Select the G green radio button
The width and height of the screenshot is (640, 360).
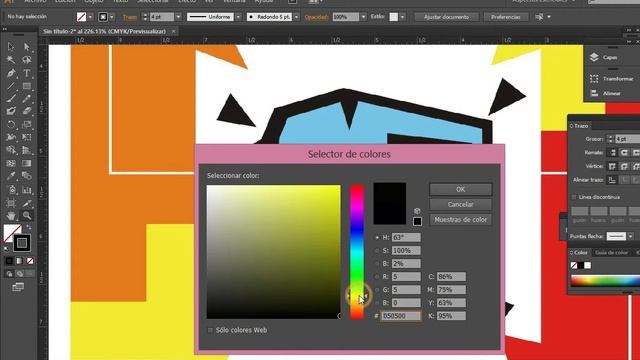click(x=377, y=290)
